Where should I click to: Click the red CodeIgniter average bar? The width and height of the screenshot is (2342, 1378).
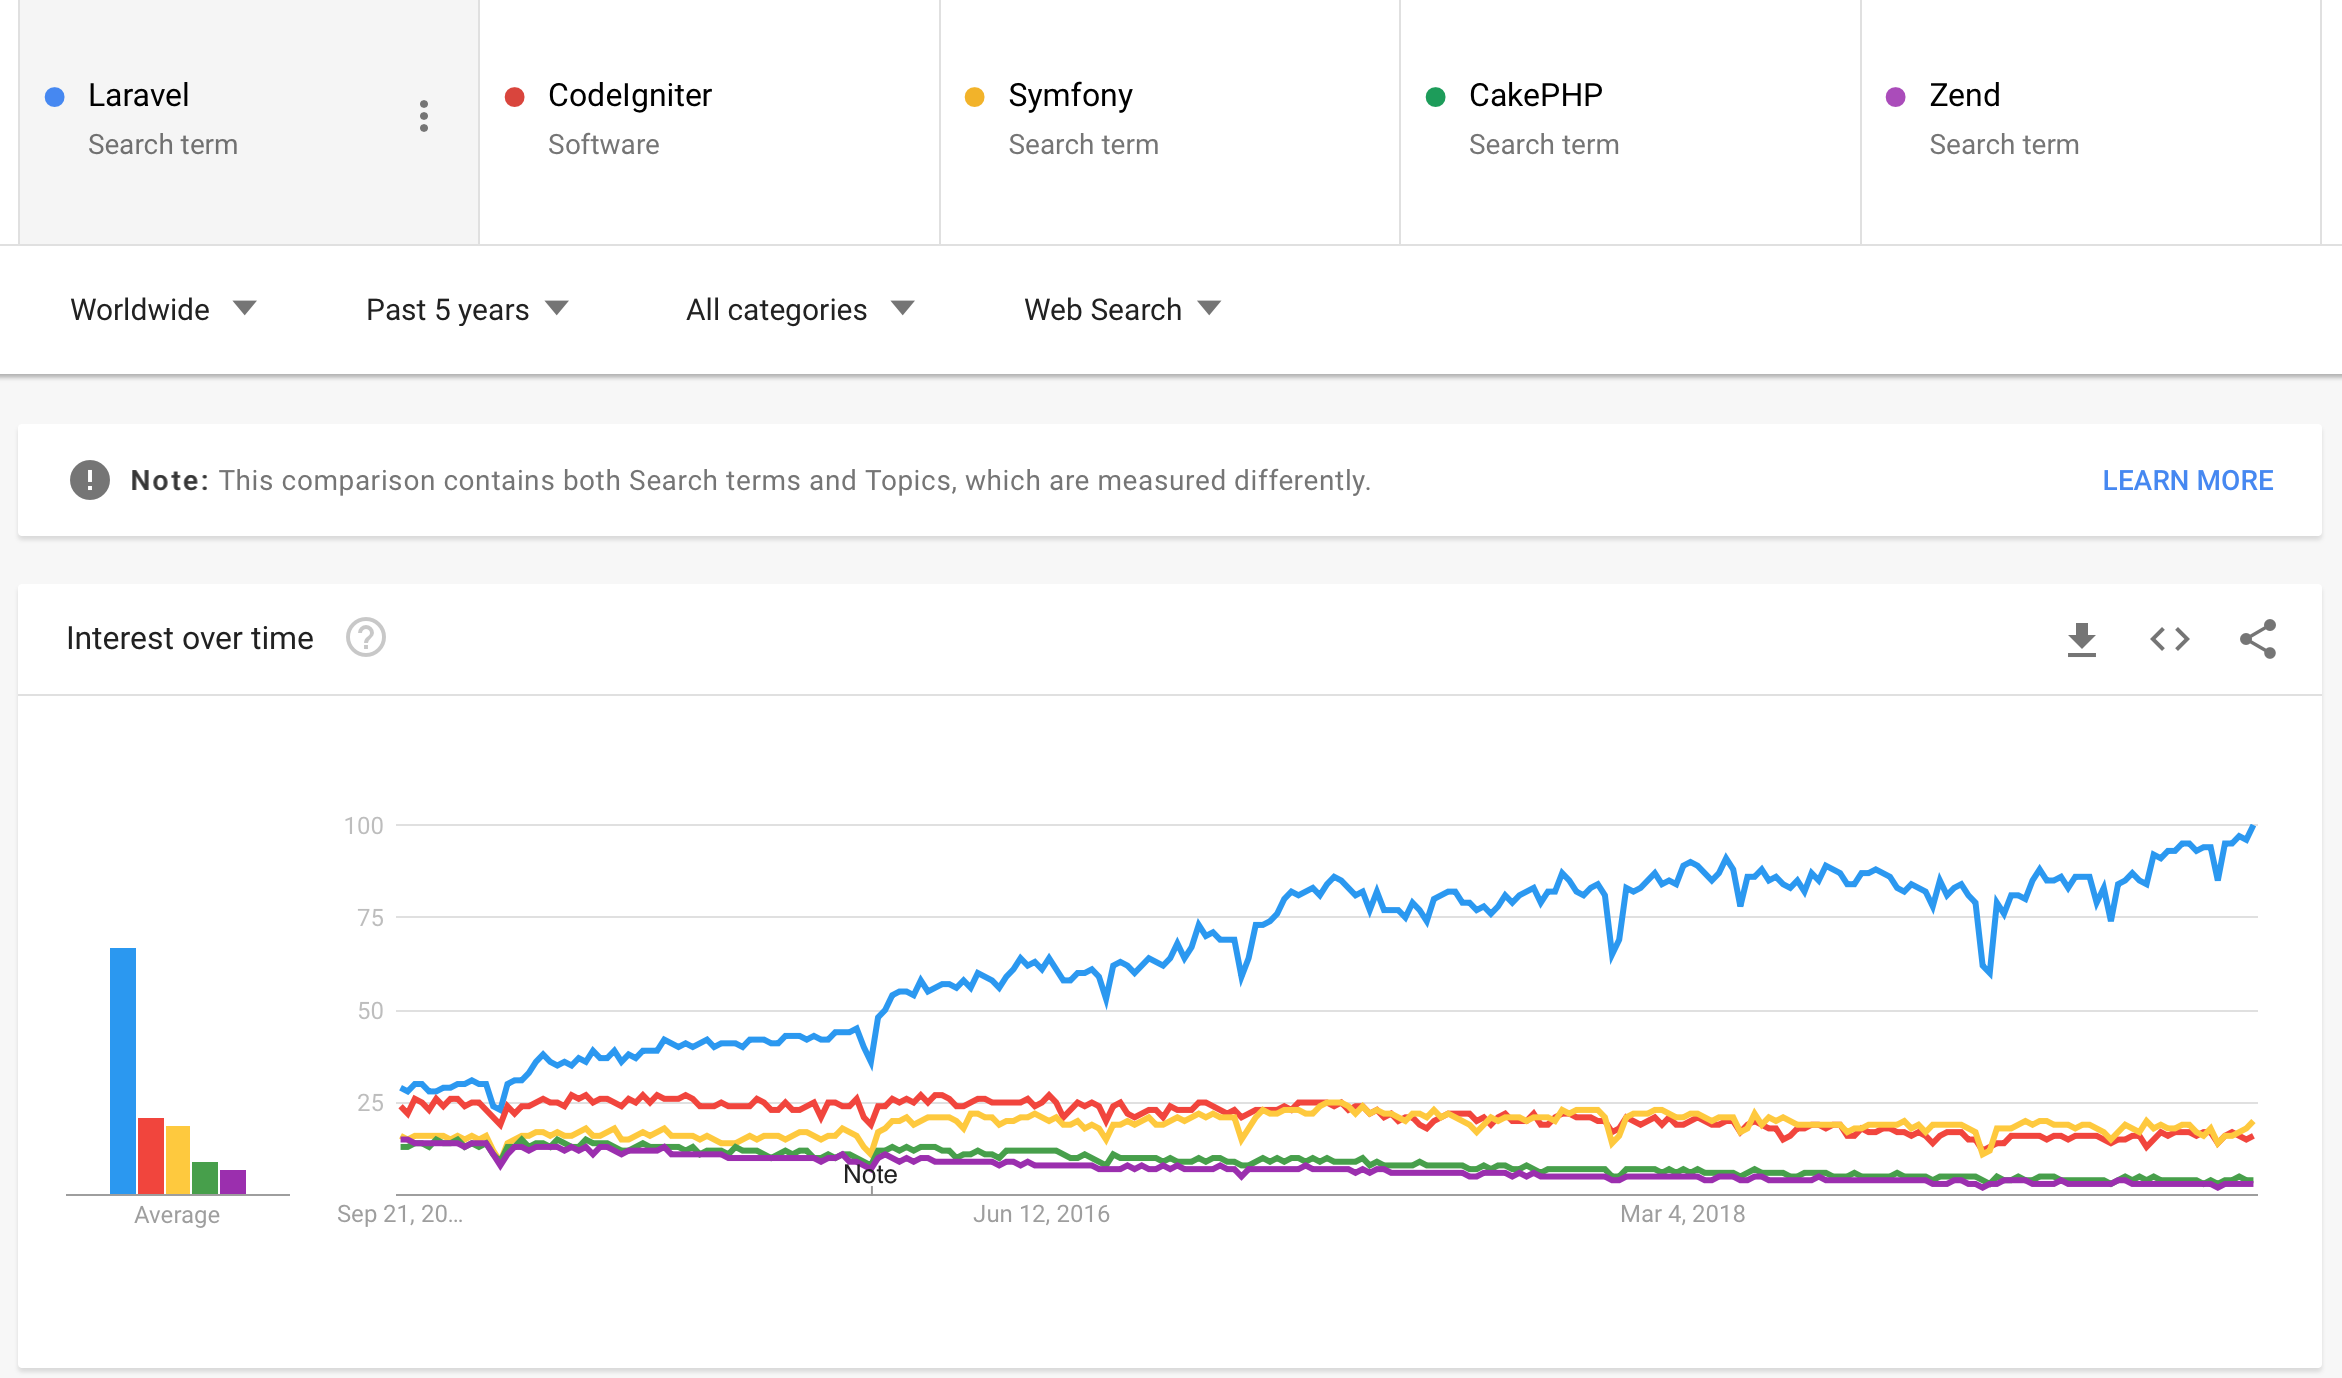pyautogui.click(x=151, y=1155)
